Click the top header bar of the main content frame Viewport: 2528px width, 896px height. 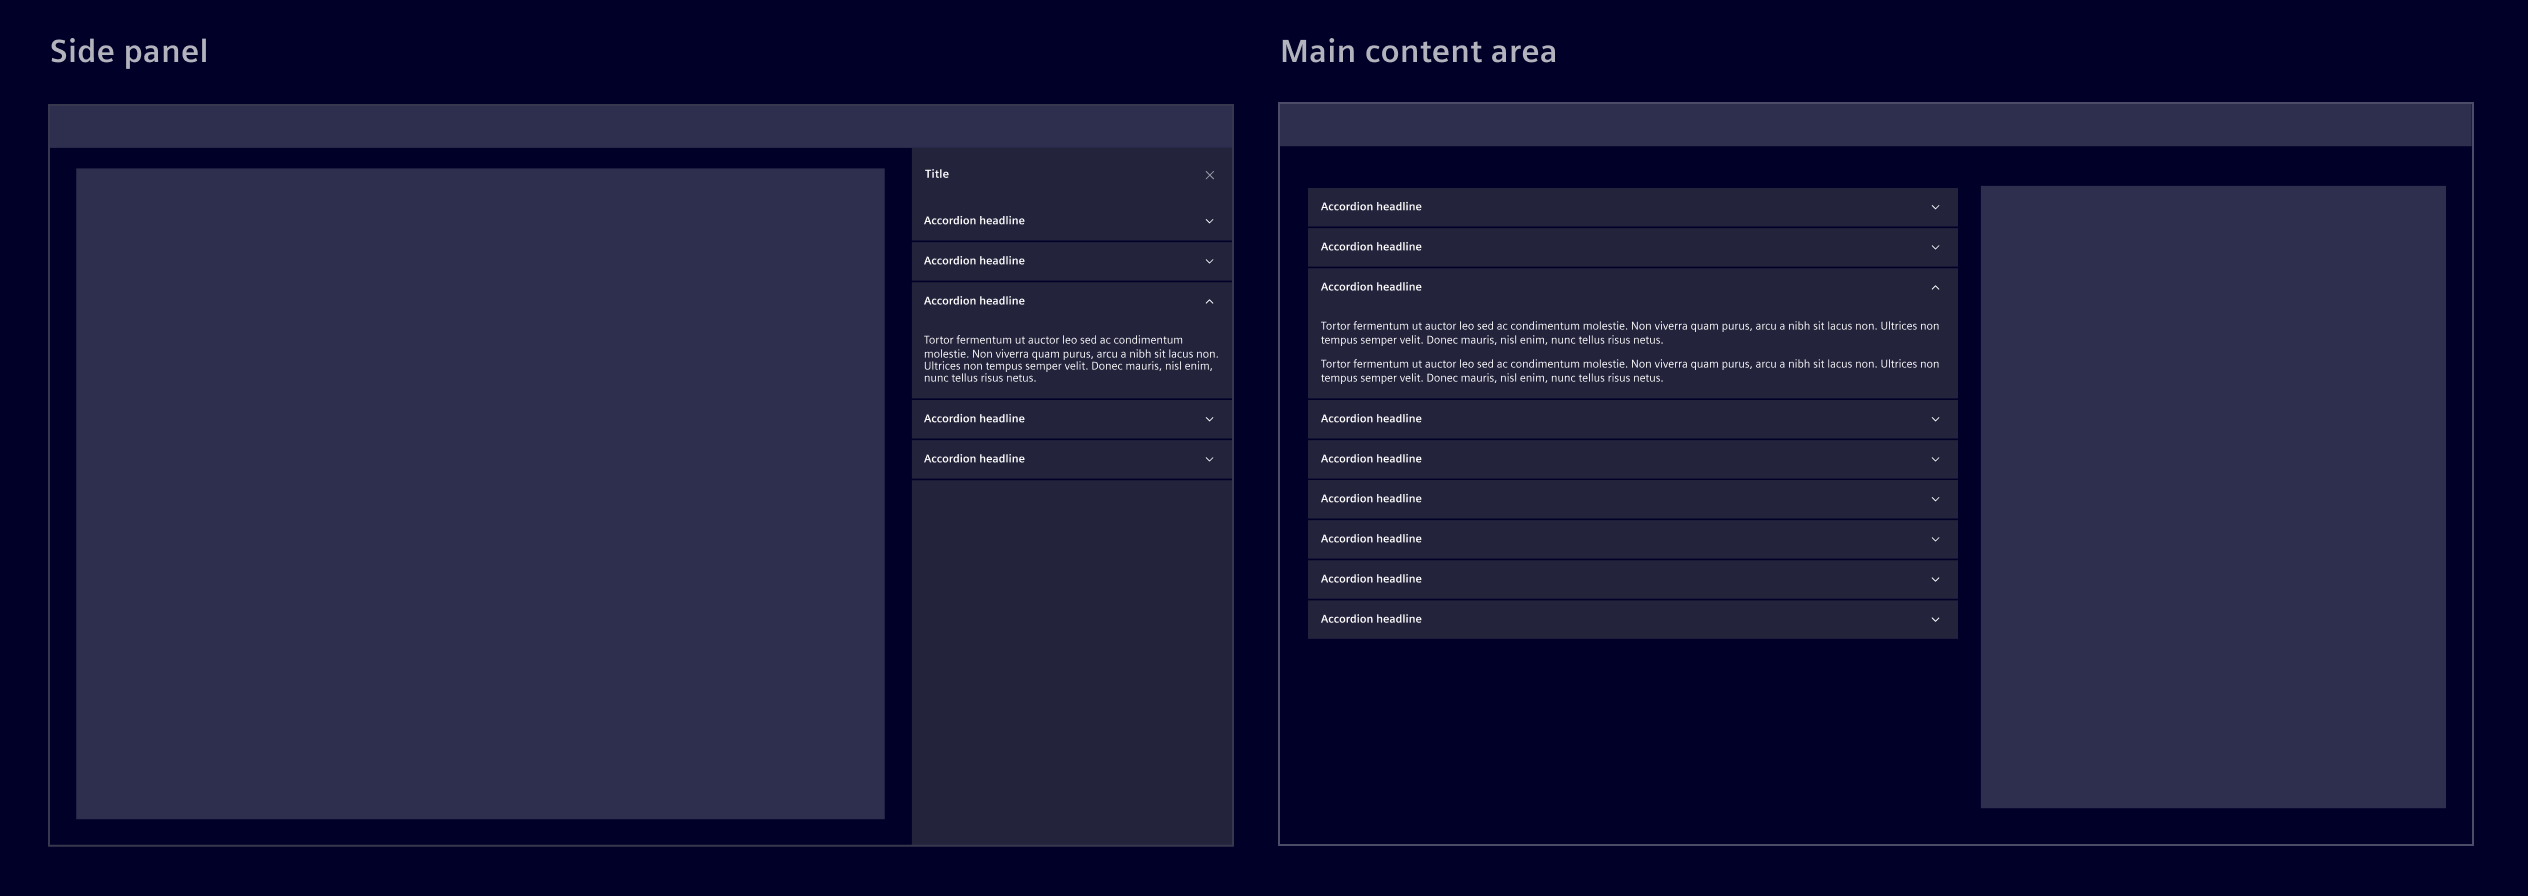coord(1875,125)
